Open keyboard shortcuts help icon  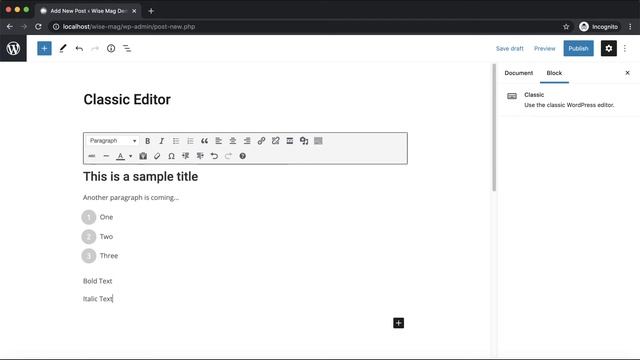pos(242,156)
